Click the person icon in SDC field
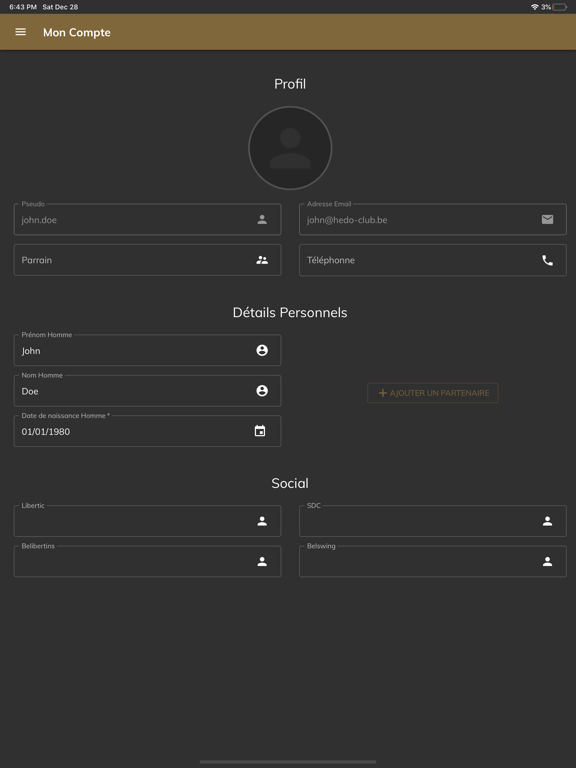 (x=548, y=521)
